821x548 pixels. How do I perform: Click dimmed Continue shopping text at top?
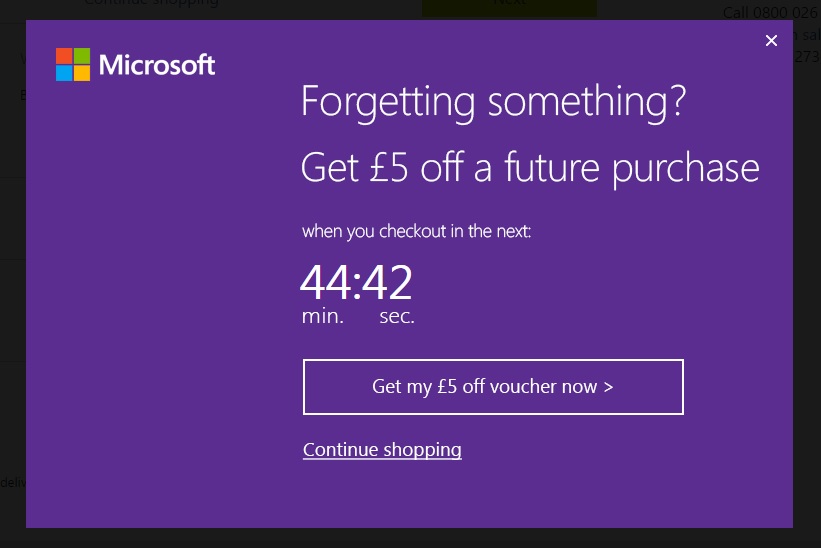pyautogui.click(x=152, y=3)
